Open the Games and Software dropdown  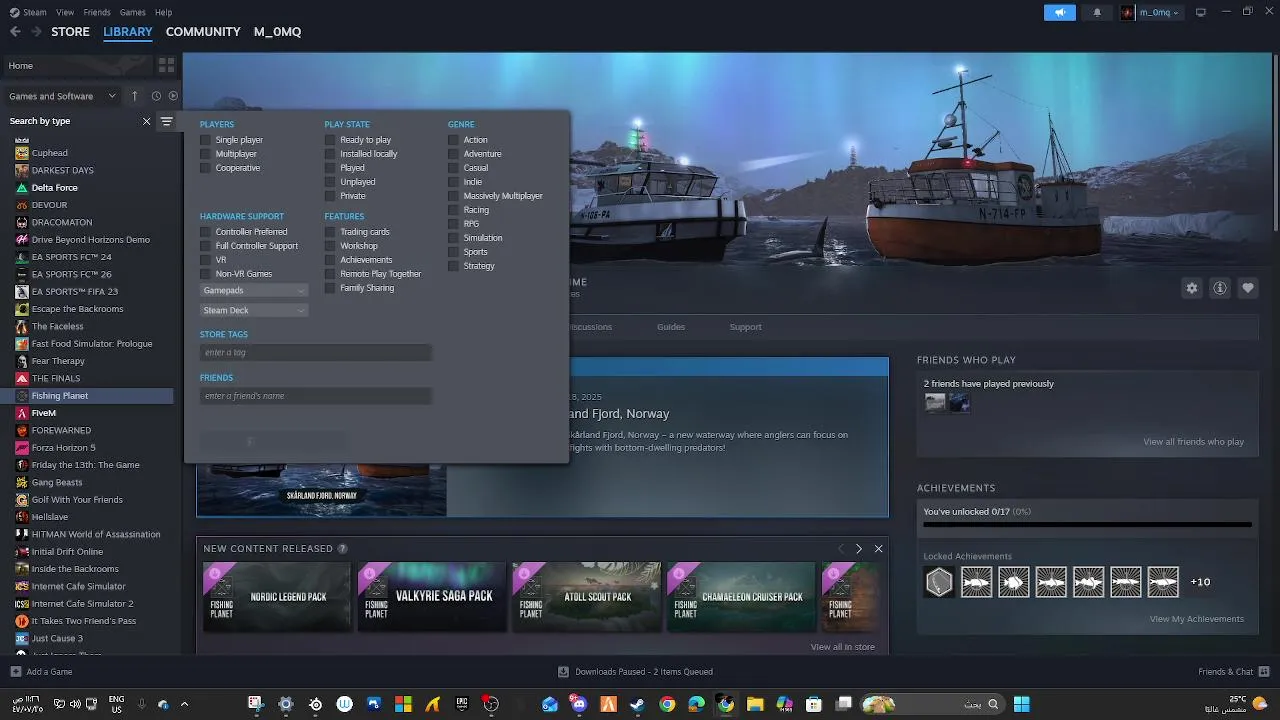pyautogui.click(x=64, y=96)
